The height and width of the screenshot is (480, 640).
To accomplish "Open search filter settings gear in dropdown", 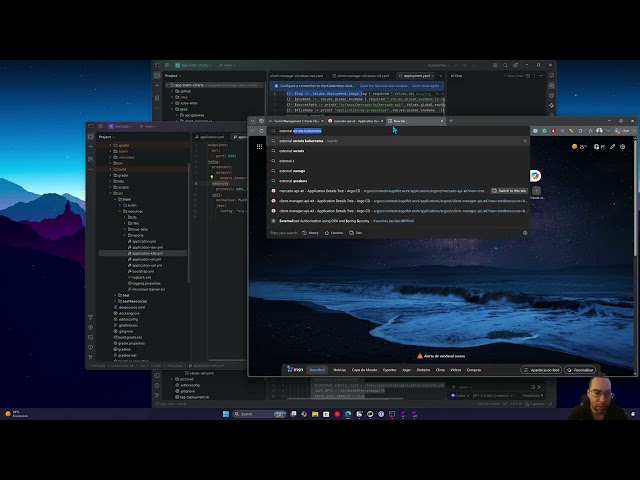I will click(525, 233).
